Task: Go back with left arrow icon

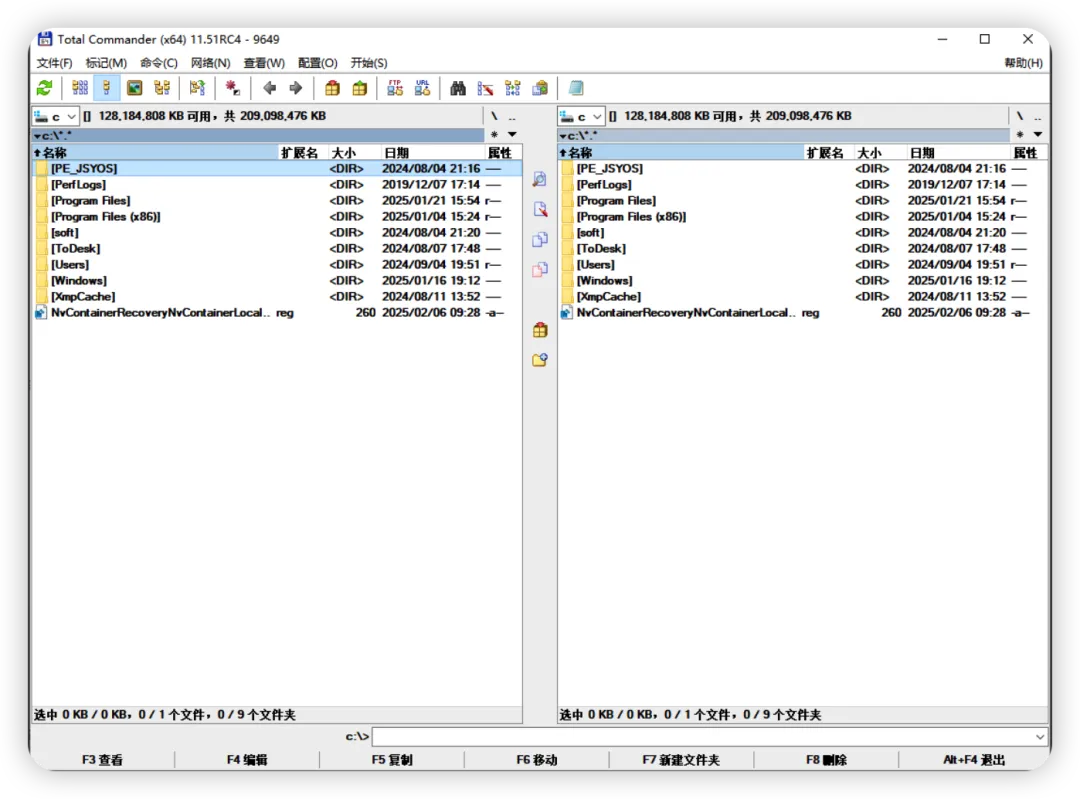Action: point(269,88)
